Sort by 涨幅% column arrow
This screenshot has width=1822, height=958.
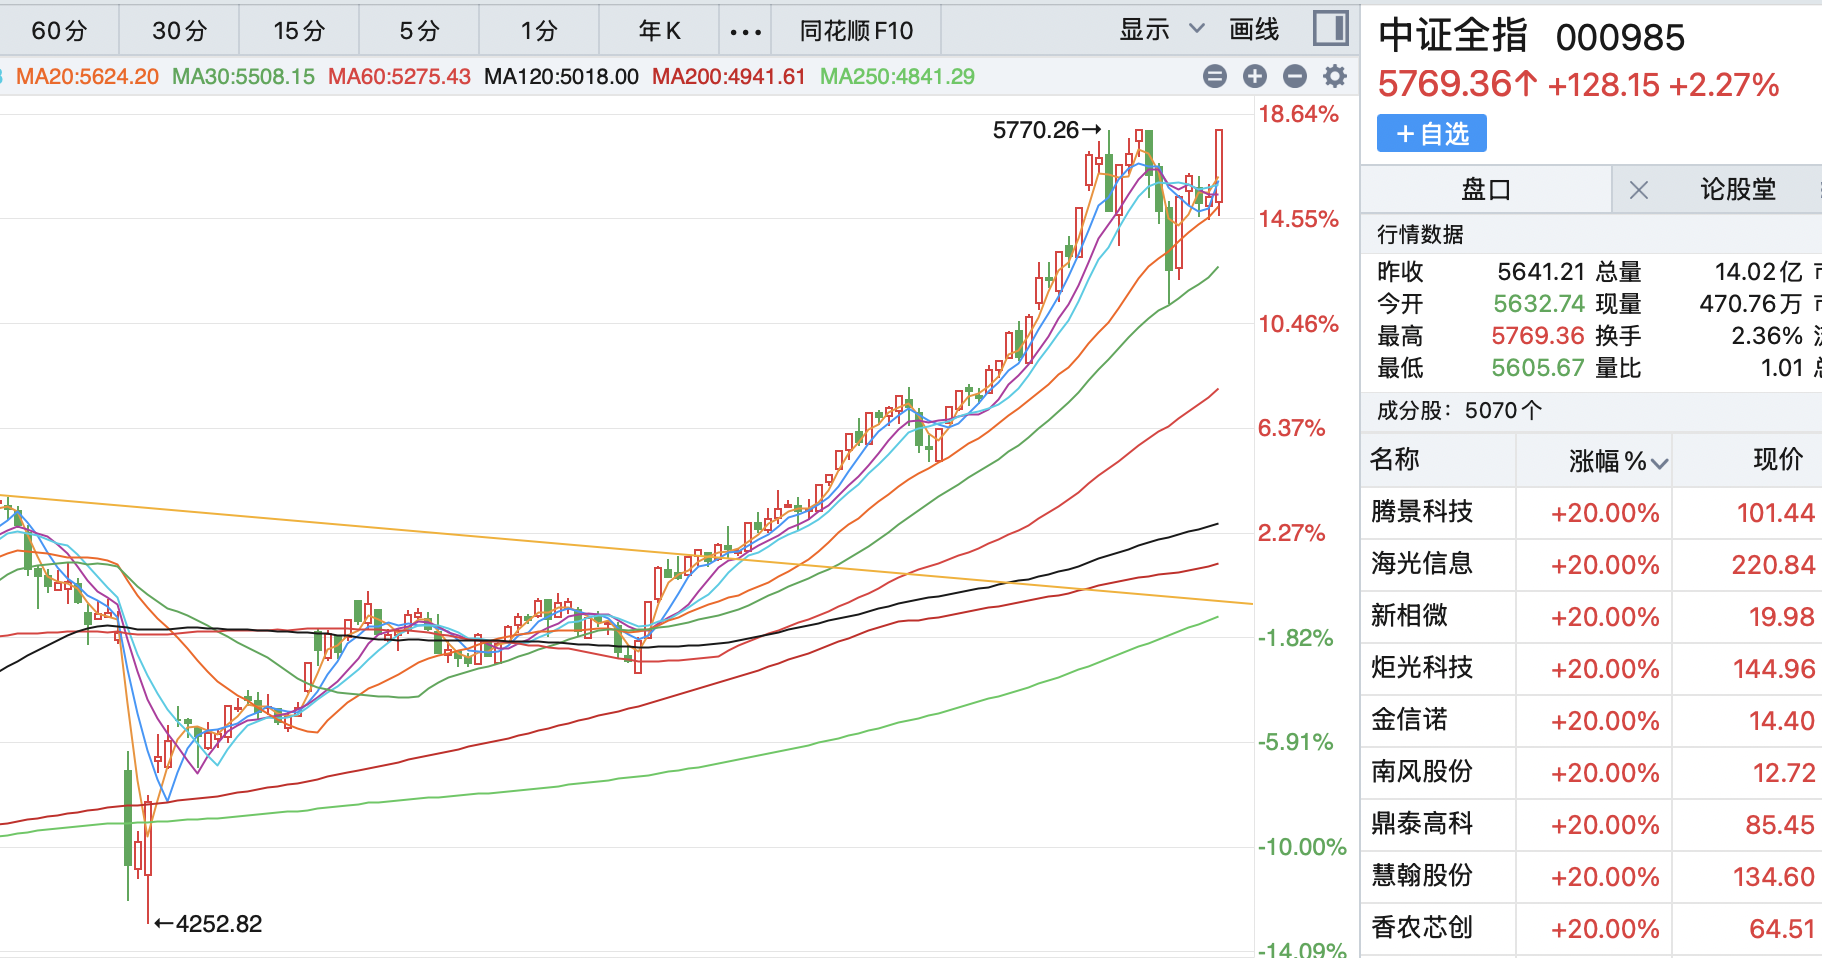pos(1659,462)
